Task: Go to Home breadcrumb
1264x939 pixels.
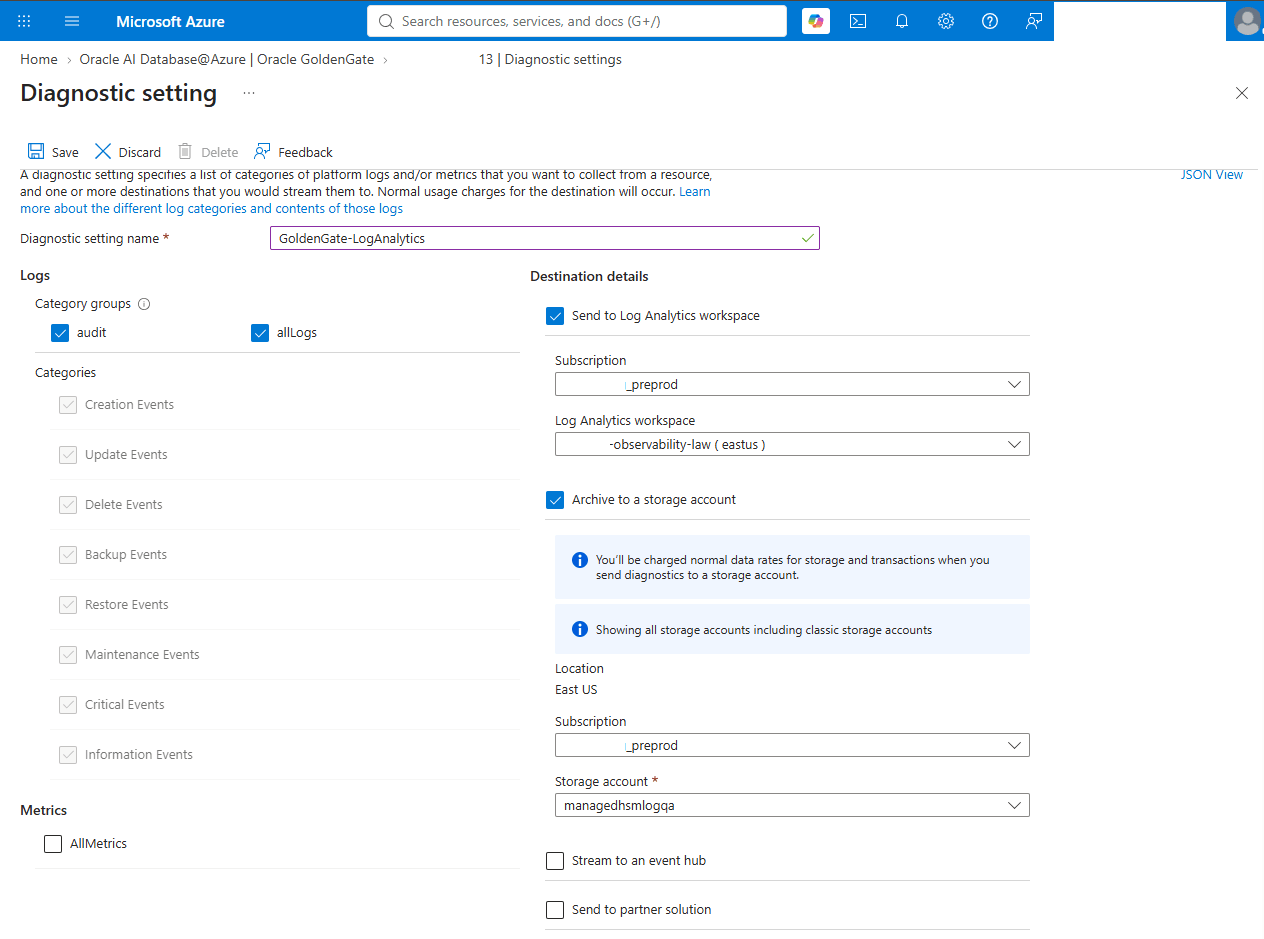Action: point(39,60)
